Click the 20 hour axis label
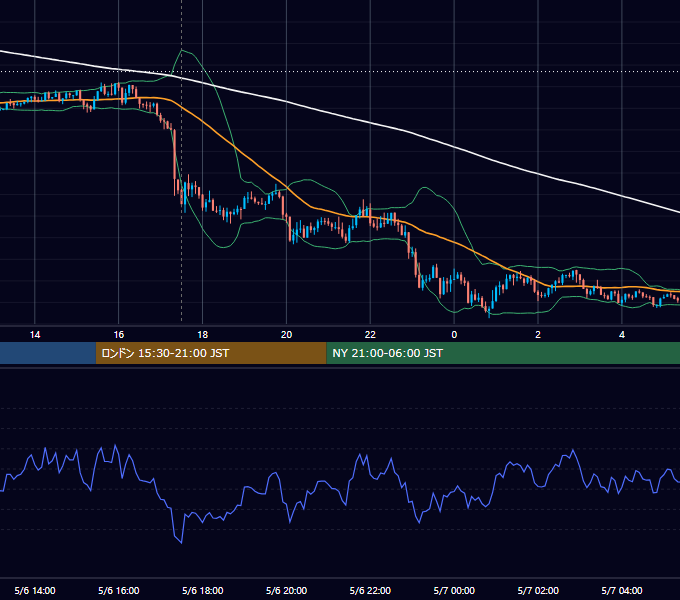The width and height of the screenshot is (680, 600). click(286, 335)
